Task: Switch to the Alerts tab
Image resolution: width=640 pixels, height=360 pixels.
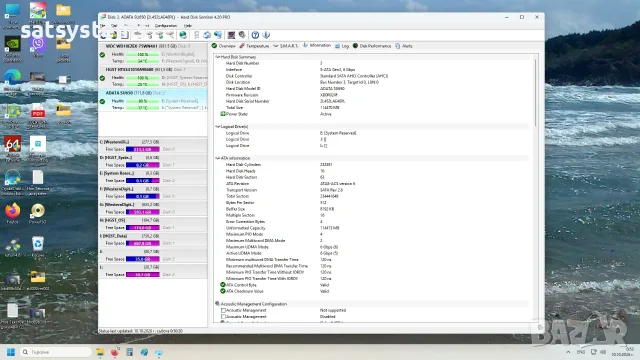Action: (x=404, y=46)
